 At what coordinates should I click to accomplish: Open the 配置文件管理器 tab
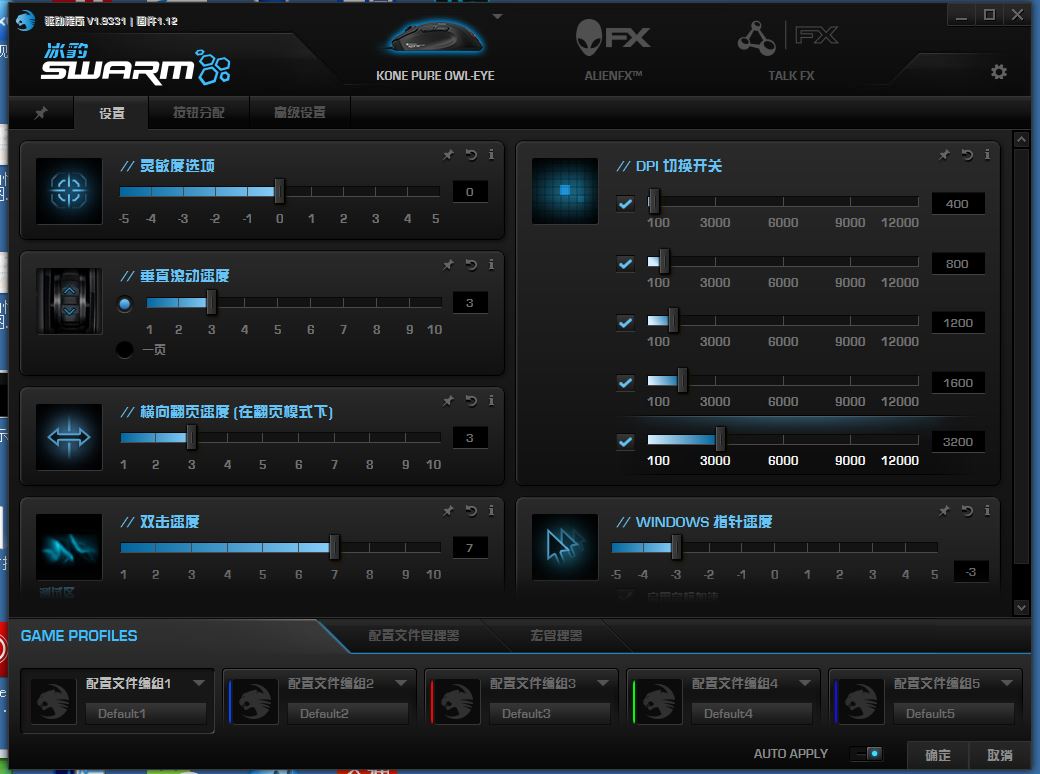414,635
